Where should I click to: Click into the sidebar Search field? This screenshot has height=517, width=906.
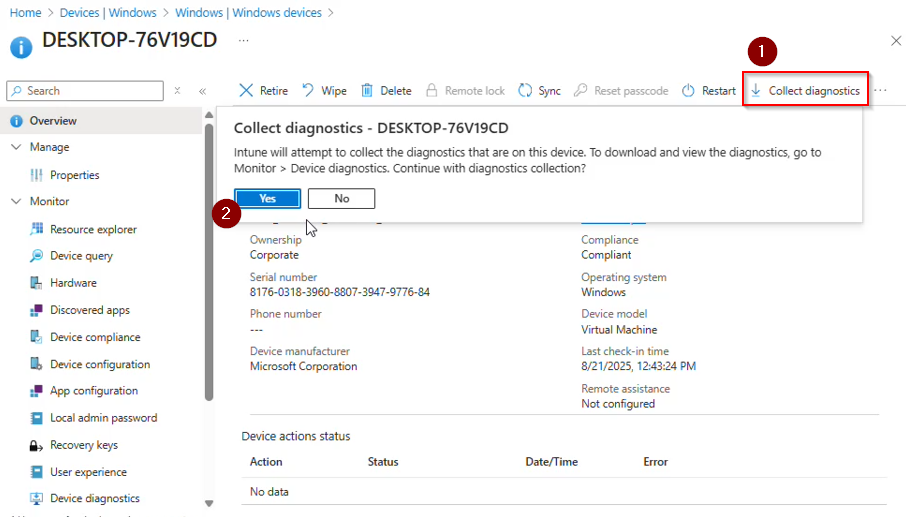[x=90, y=91]
